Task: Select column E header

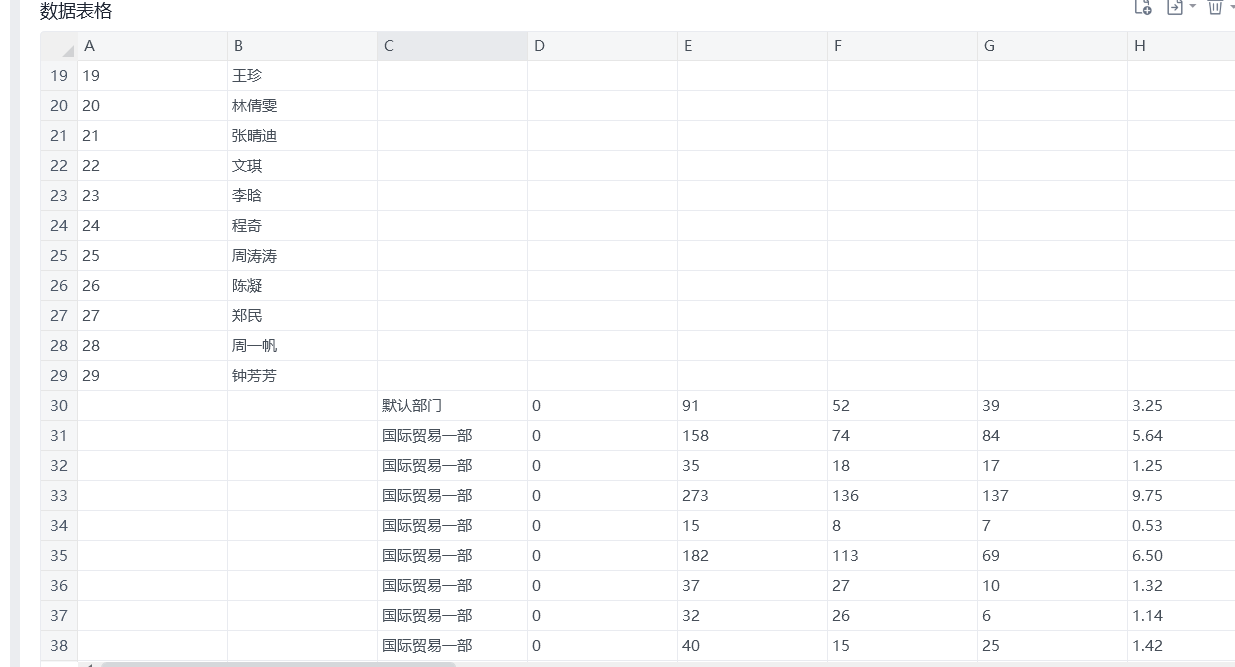Action: [x=753, y=46]
